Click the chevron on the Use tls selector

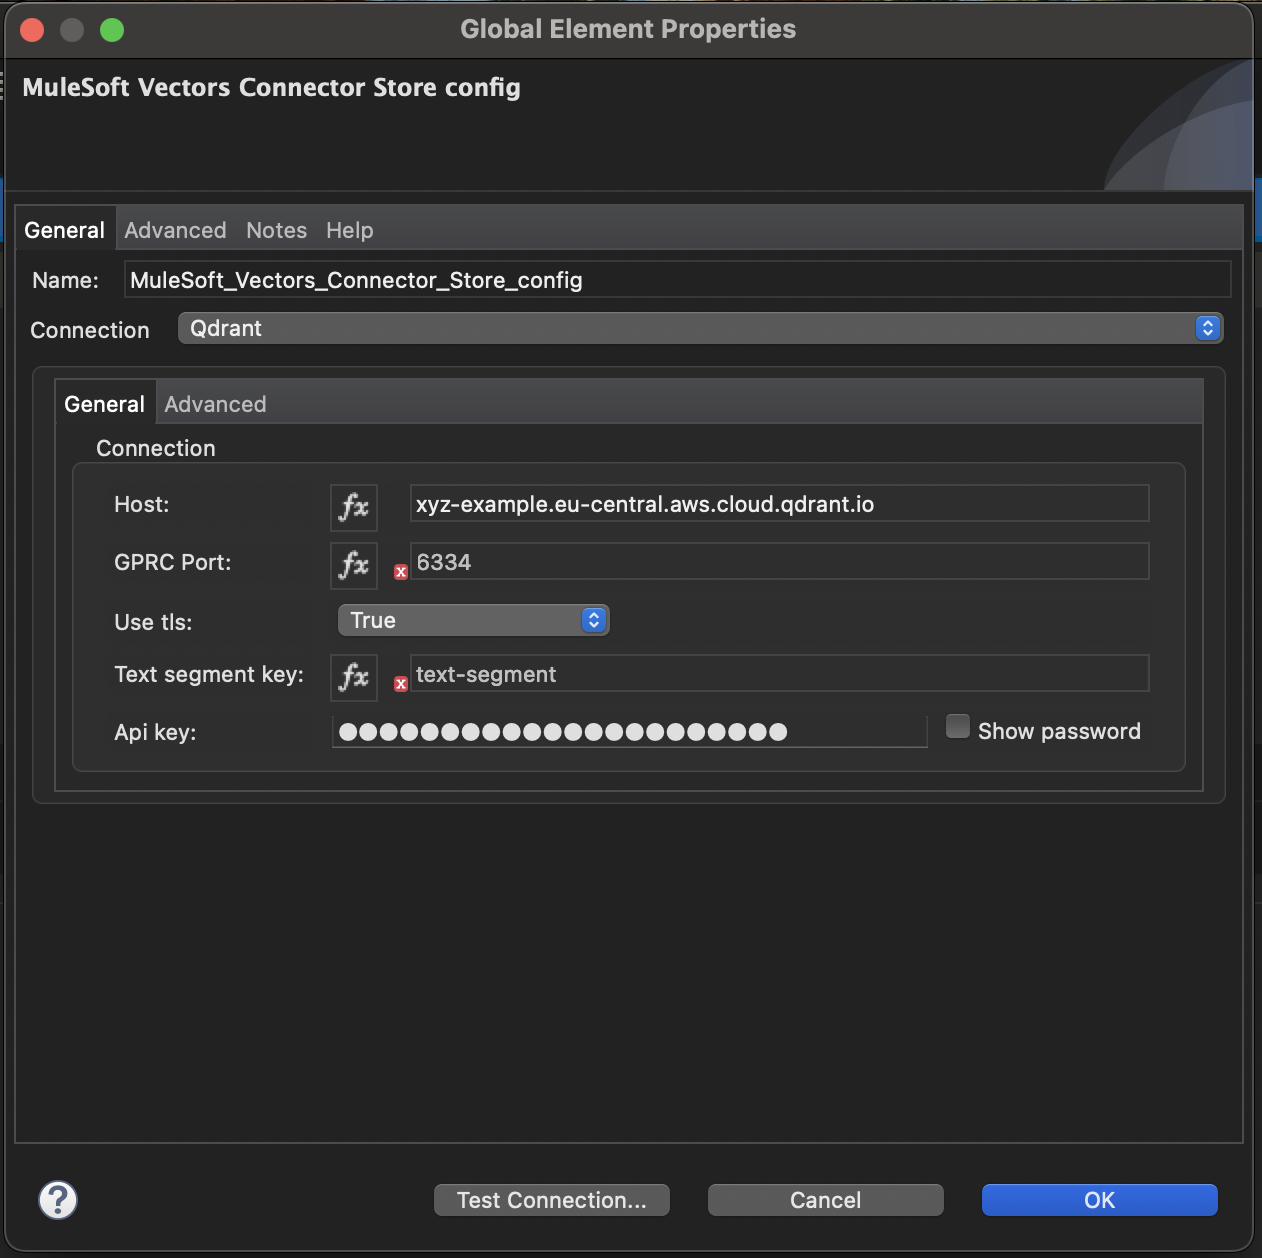click(593, 620)
